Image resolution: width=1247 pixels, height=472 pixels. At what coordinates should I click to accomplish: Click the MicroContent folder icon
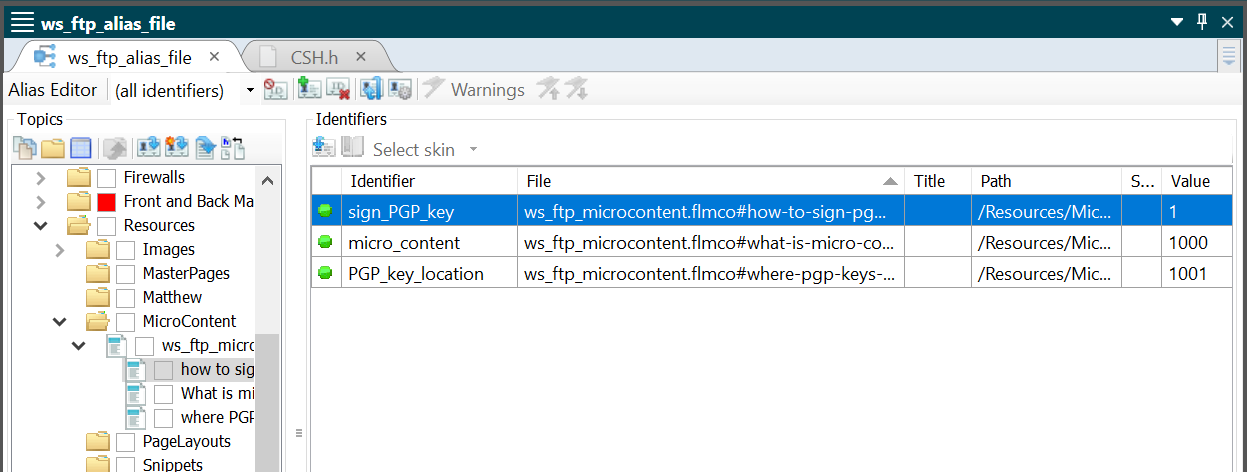[97, 322]
